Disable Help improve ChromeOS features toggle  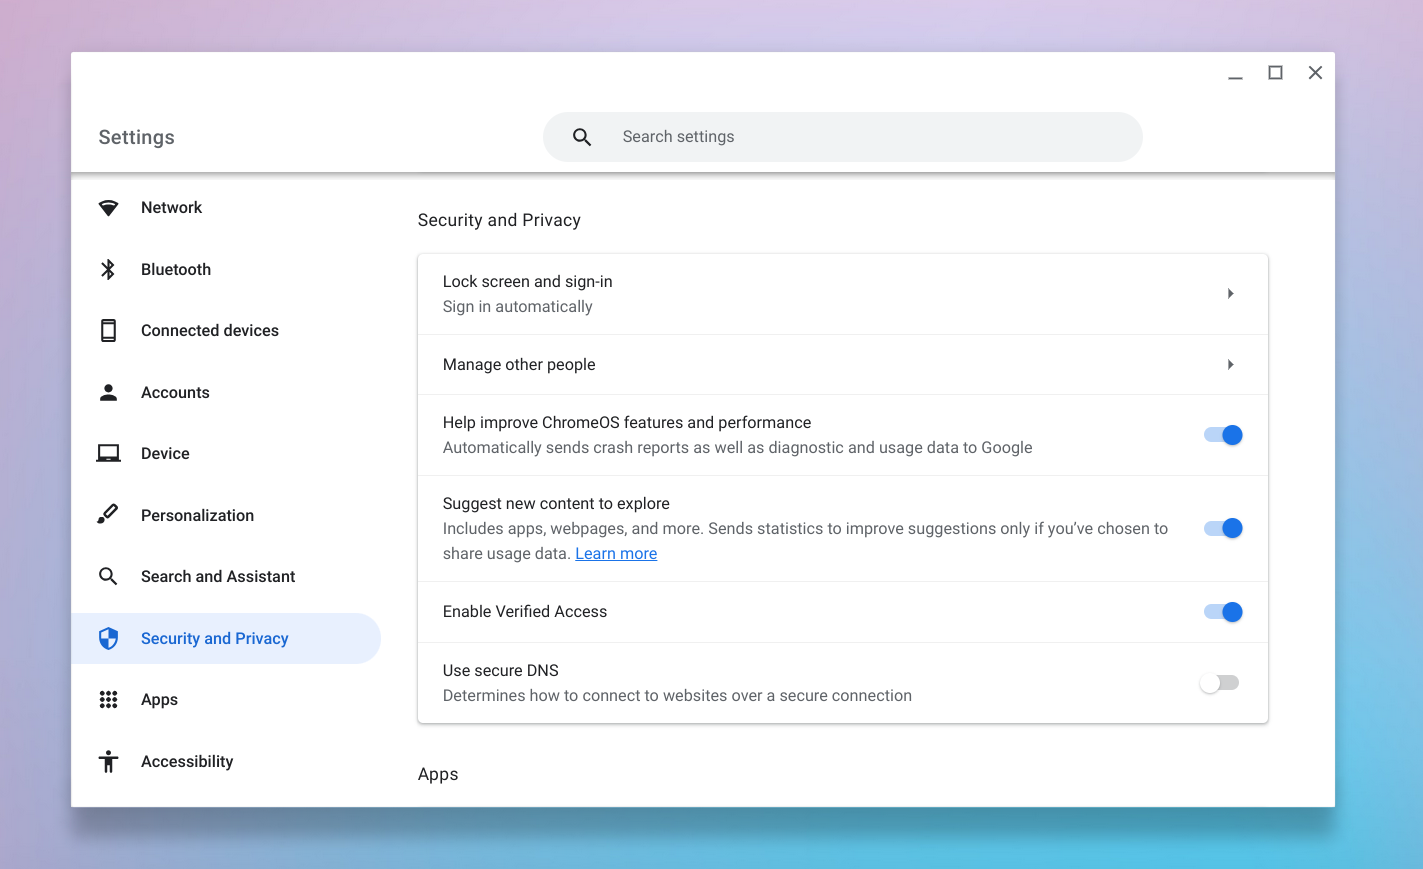(1223, 435)
